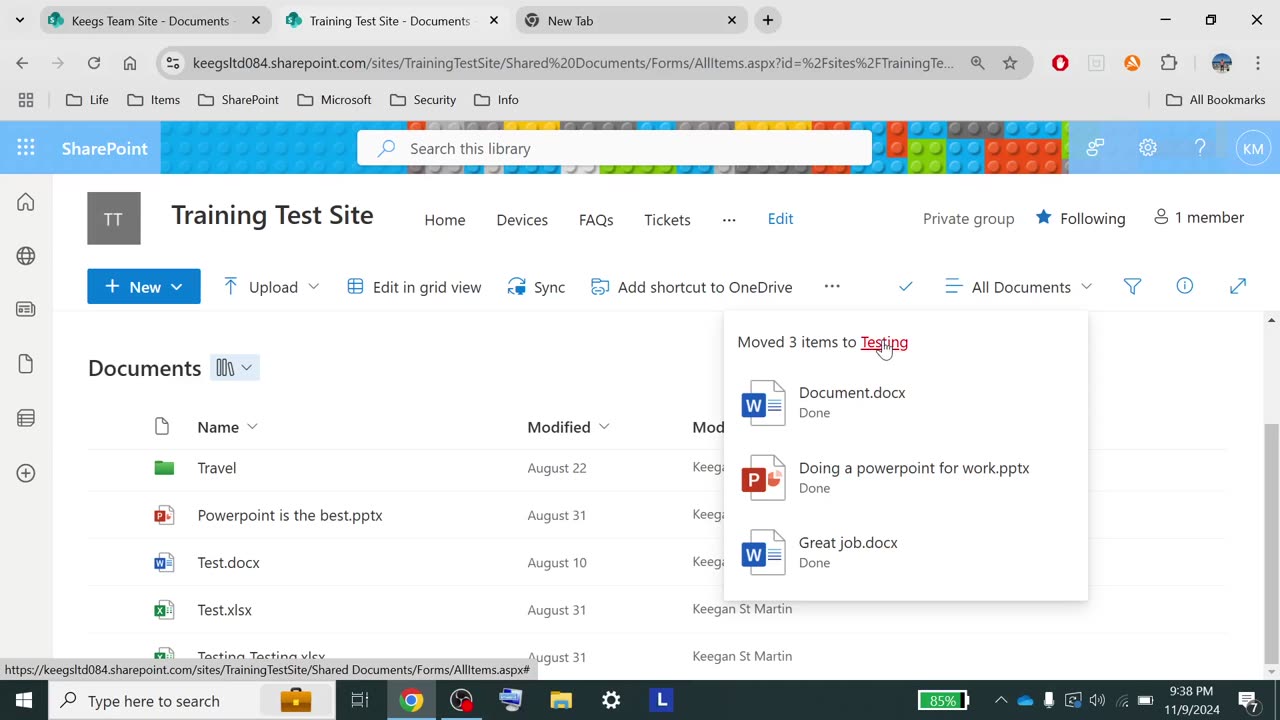The width and height of the screenshot is (1280, 720).
Task: Click the Windows Start button
Action: coord(24,700)
